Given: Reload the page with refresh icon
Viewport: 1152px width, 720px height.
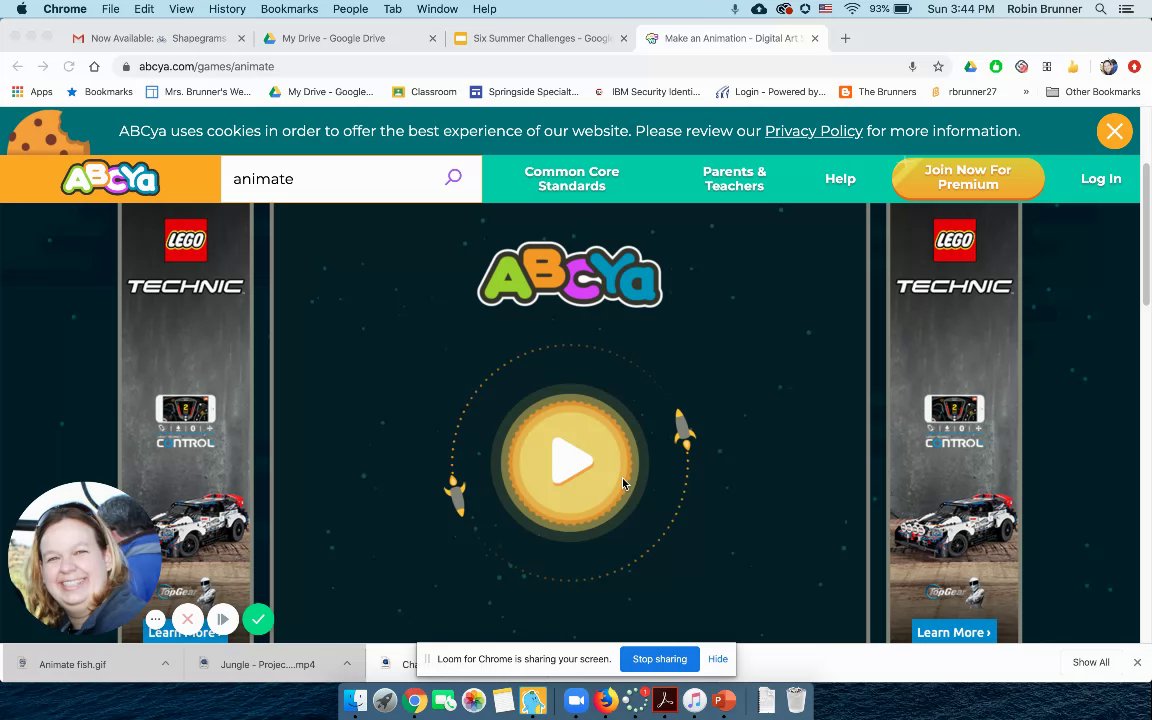Looking at the screenshot, I should point(68,66).
